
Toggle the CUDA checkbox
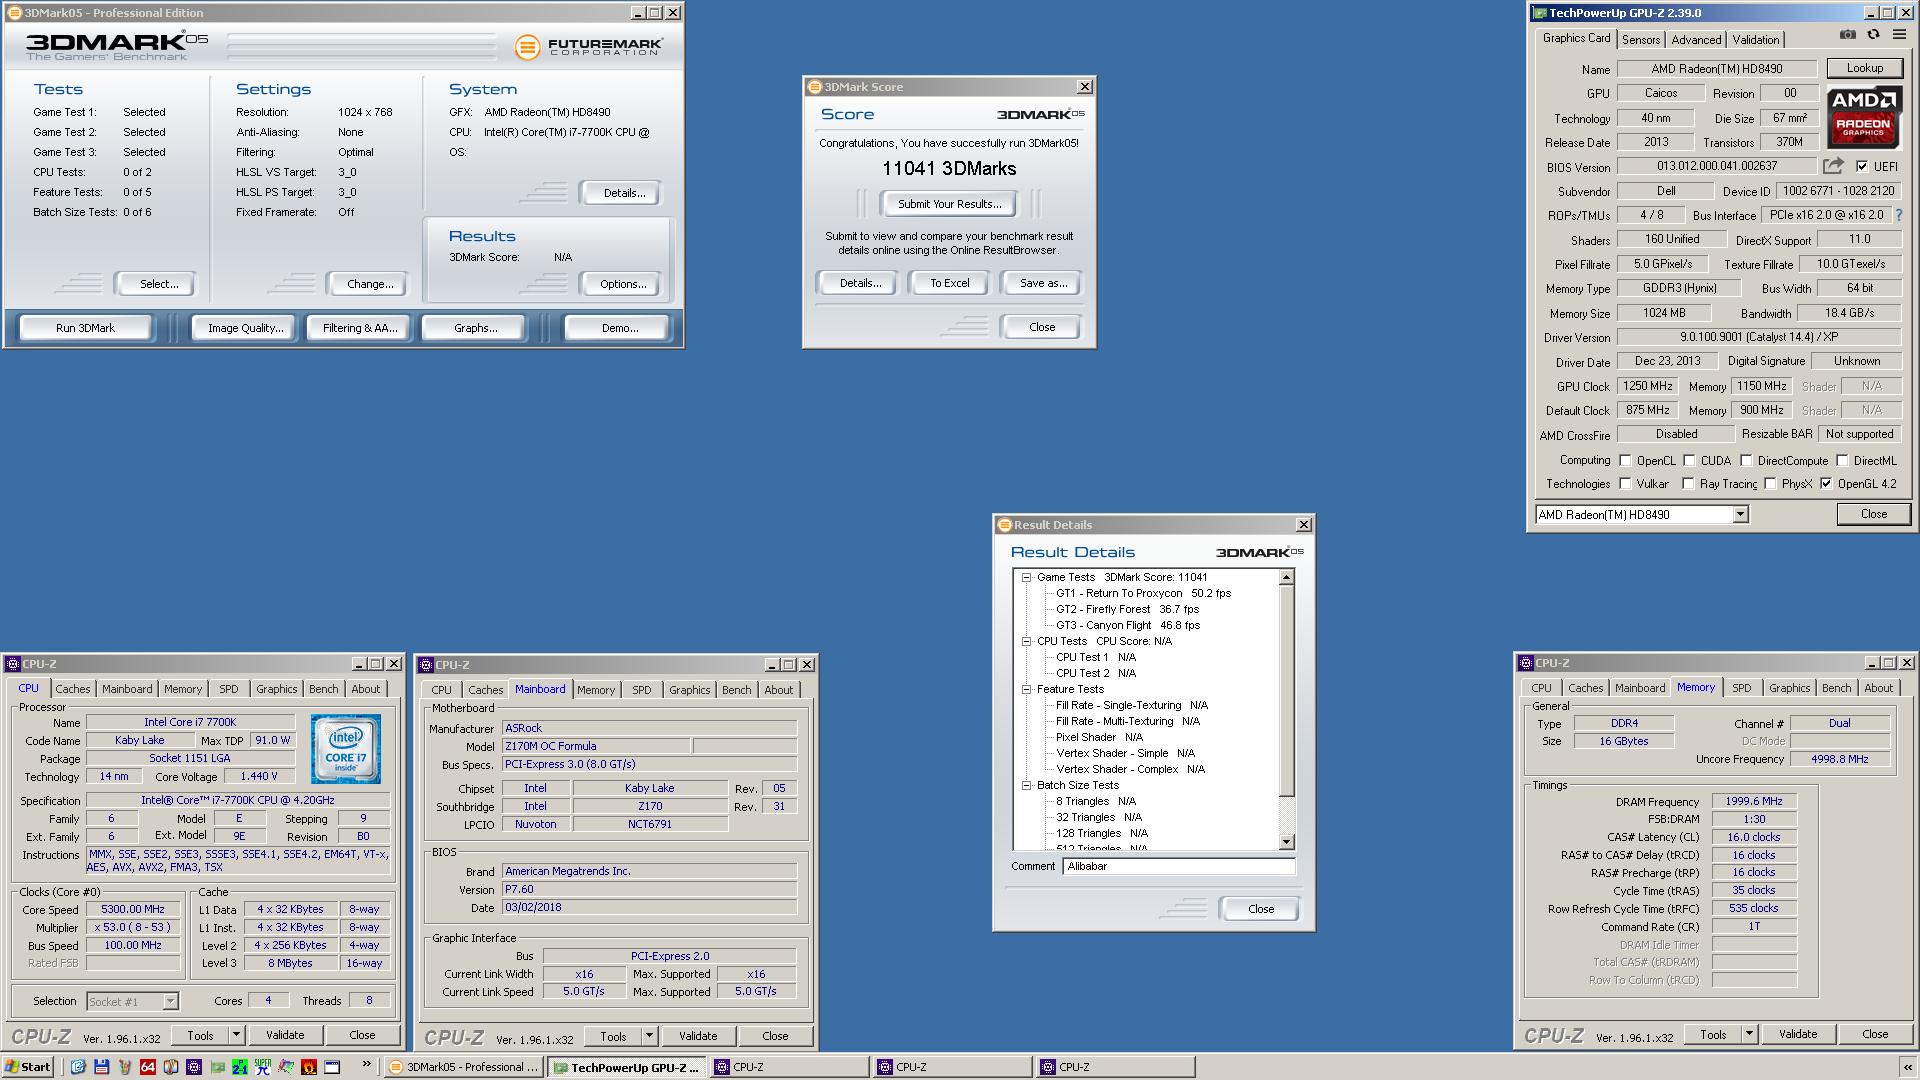[1690, 461]
